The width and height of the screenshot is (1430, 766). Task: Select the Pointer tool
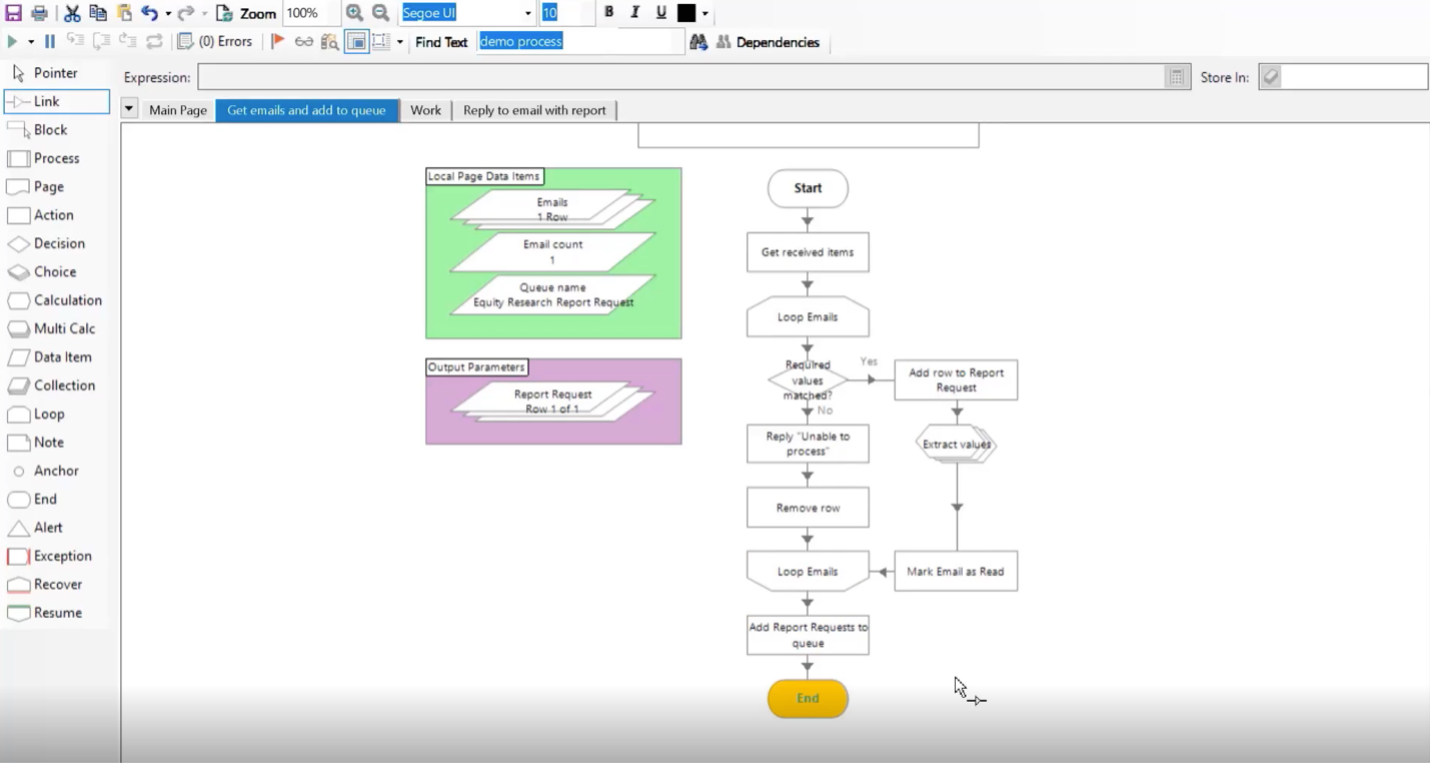[x=56, y=73]
